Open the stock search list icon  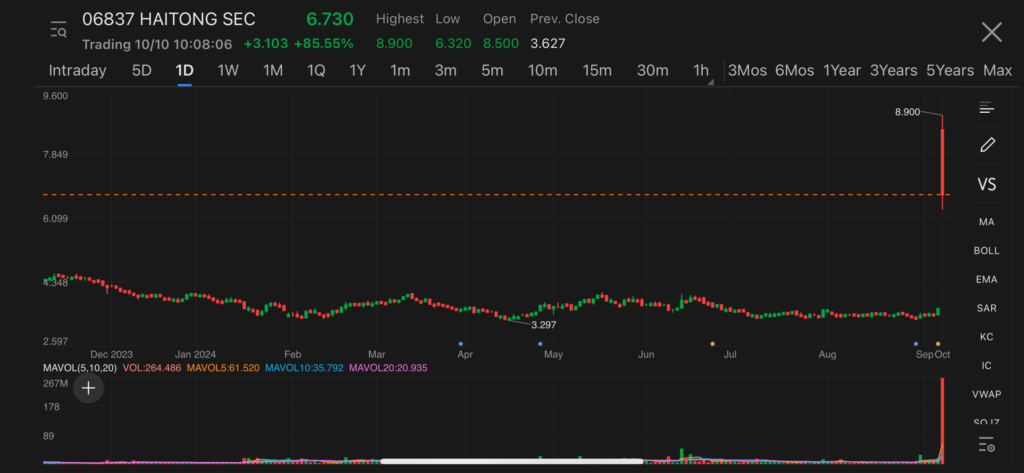(x=59, y=30)
